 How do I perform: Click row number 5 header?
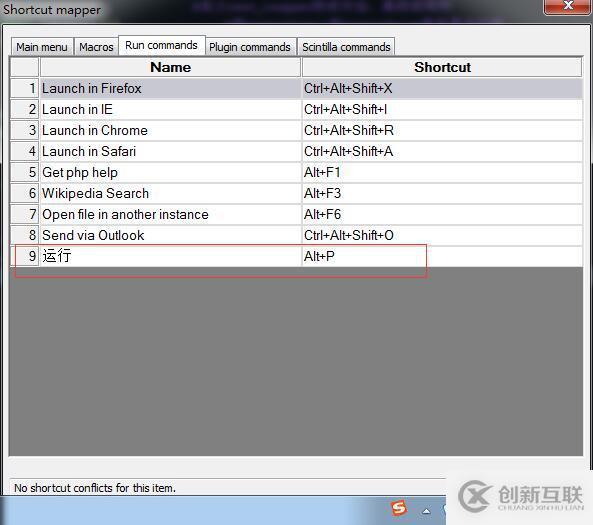pos(25,172)
